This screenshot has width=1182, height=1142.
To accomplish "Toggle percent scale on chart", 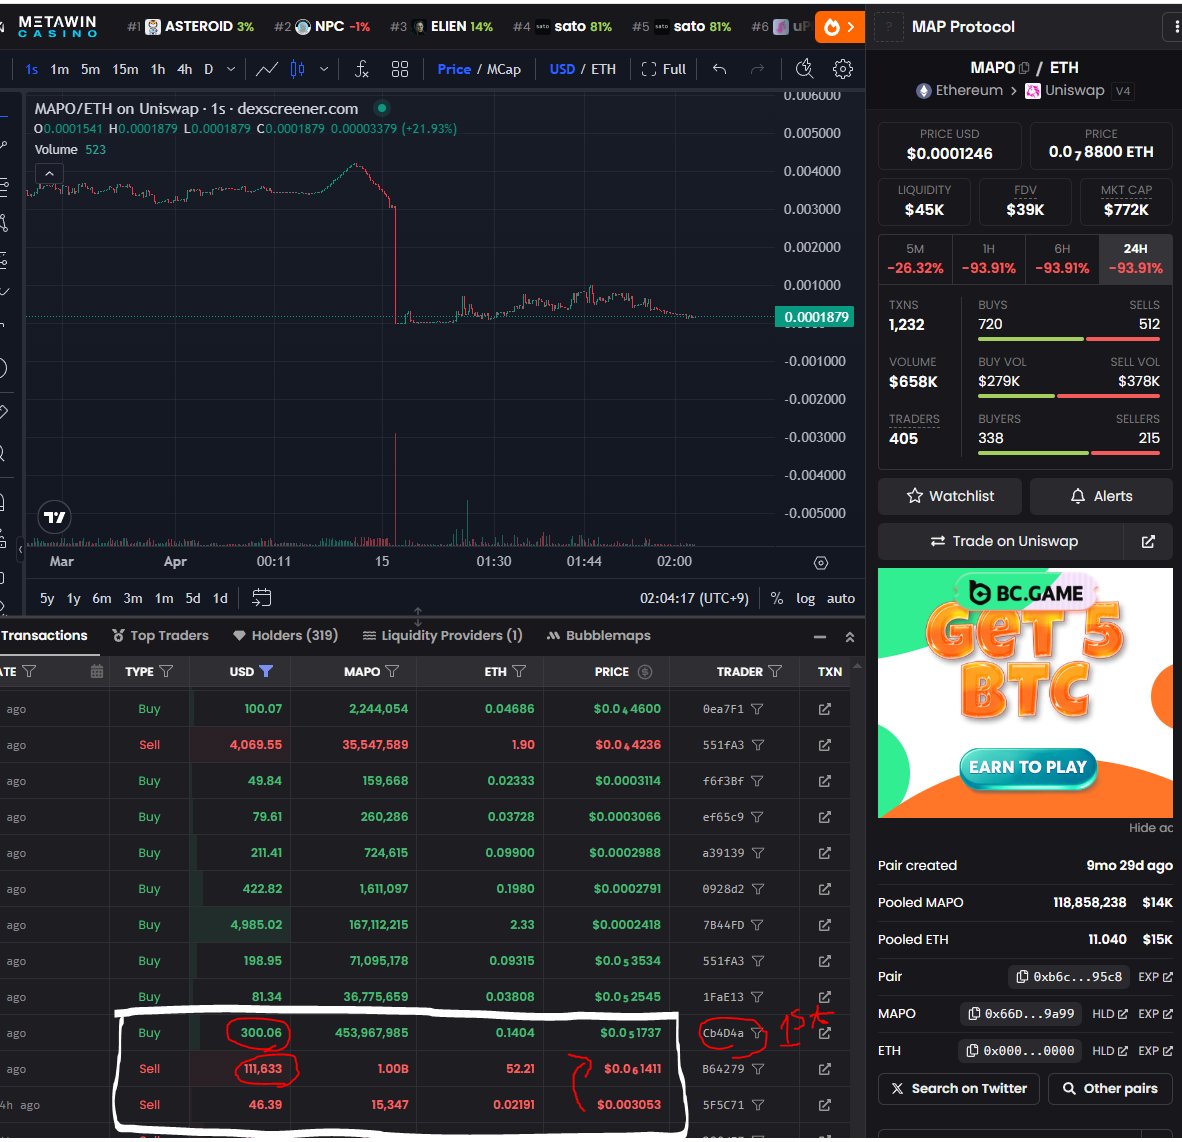I will pyautogui.click(x=776, y=598).
